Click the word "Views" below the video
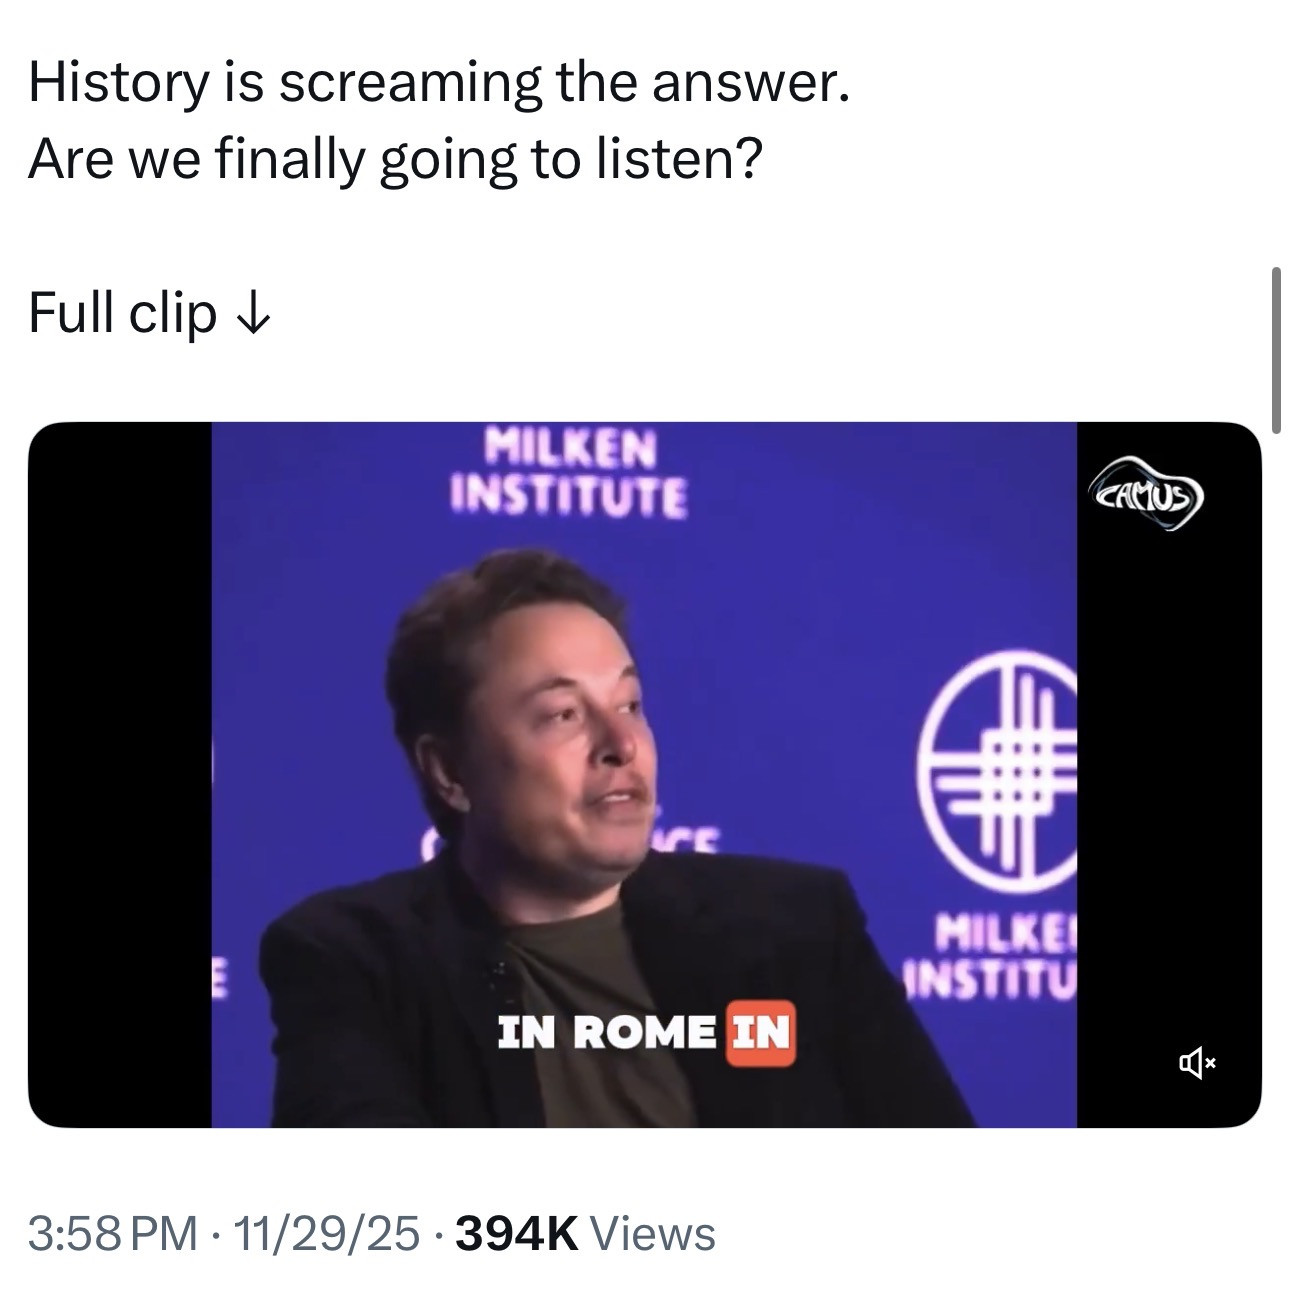 654,1234
